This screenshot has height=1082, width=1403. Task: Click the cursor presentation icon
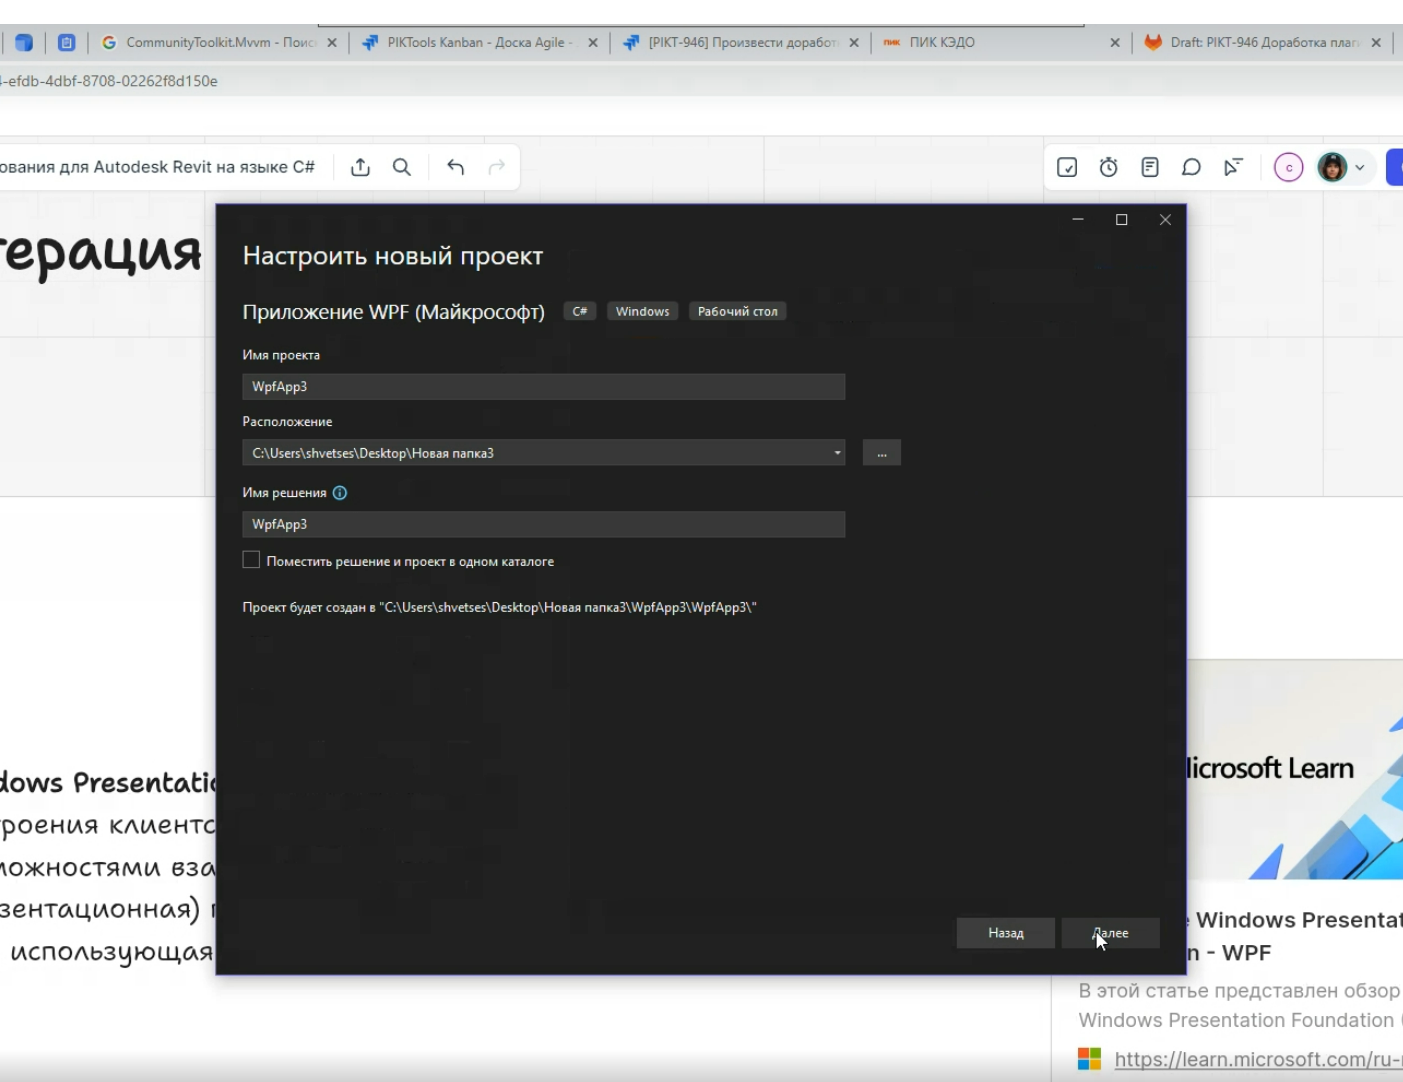pos(1233,167)
